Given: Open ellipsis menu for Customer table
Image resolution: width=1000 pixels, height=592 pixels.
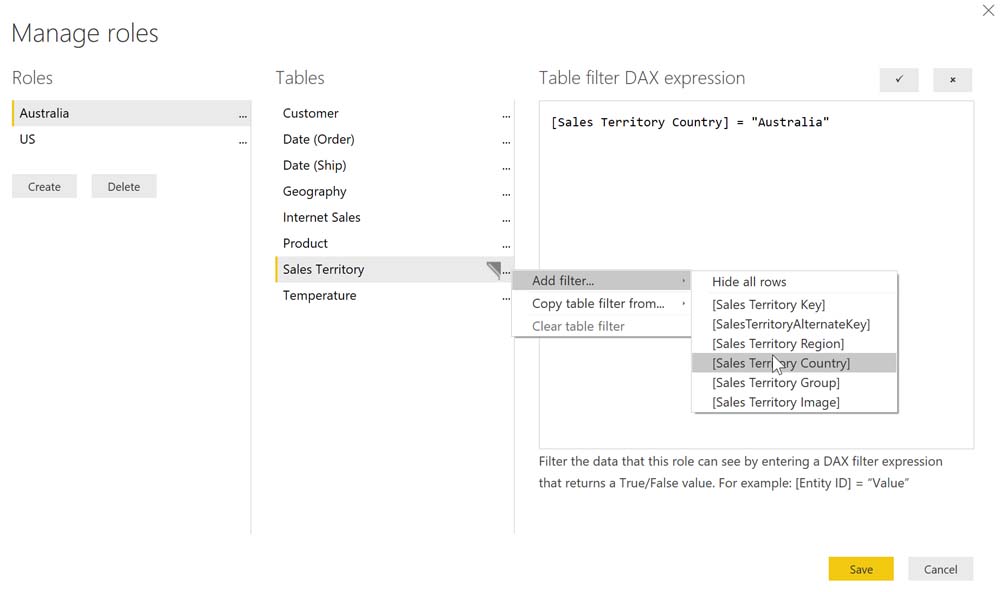Looking at the screenshot, I should click(x=506, y=115).
